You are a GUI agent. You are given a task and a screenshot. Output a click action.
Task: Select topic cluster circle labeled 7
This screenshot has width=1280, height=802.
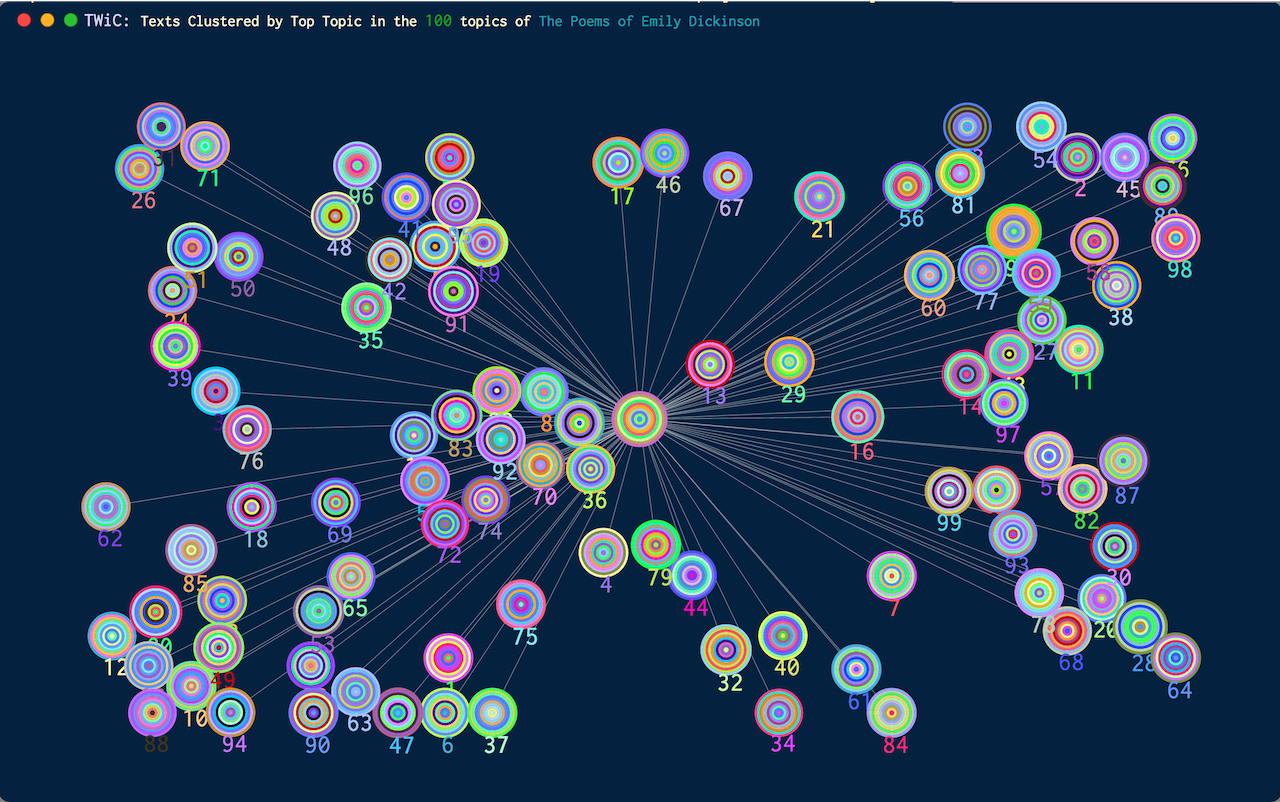click(x=892, y=576)
